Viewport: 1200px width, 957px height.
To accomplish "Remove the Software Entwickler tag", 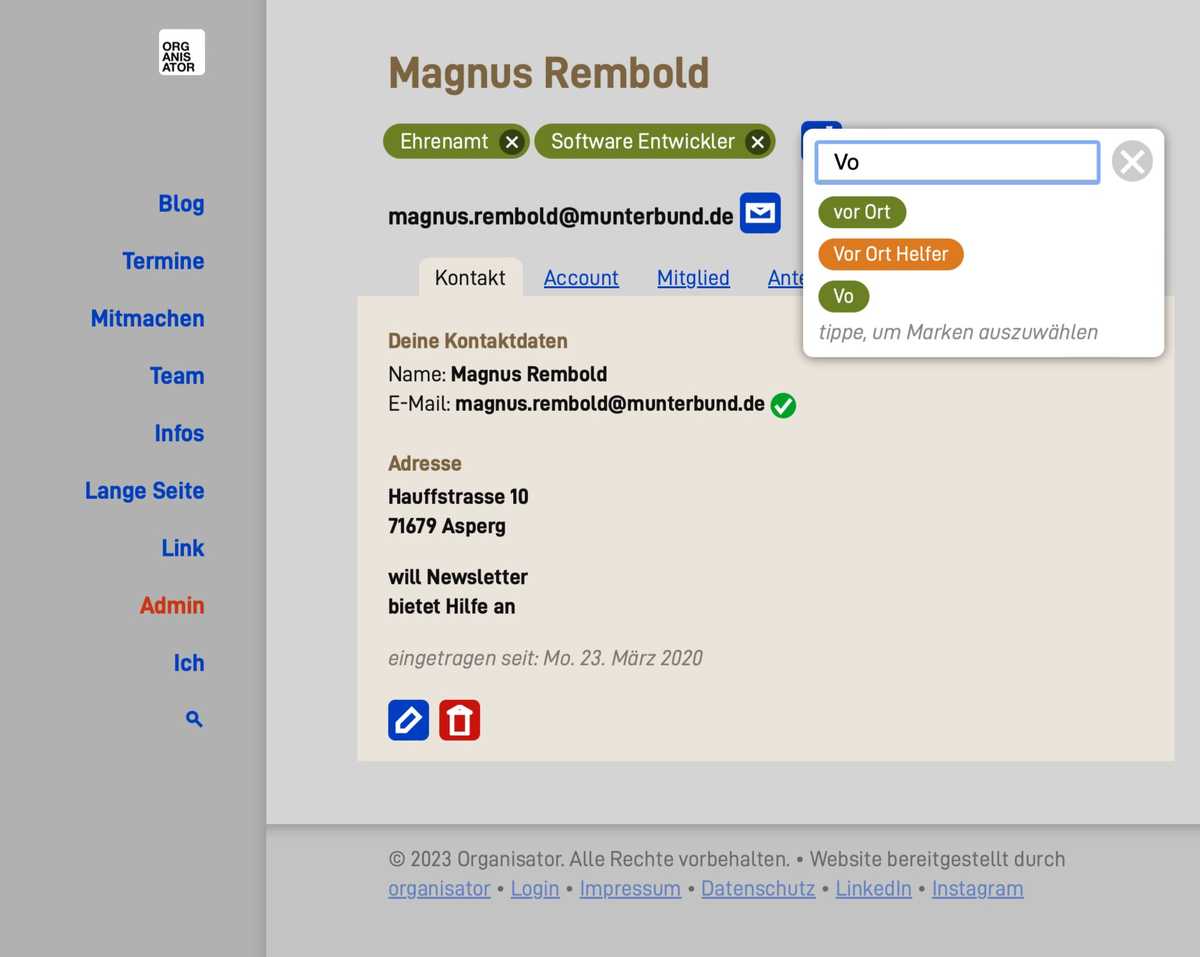I will pyautogui.click(x=757, y=142).
